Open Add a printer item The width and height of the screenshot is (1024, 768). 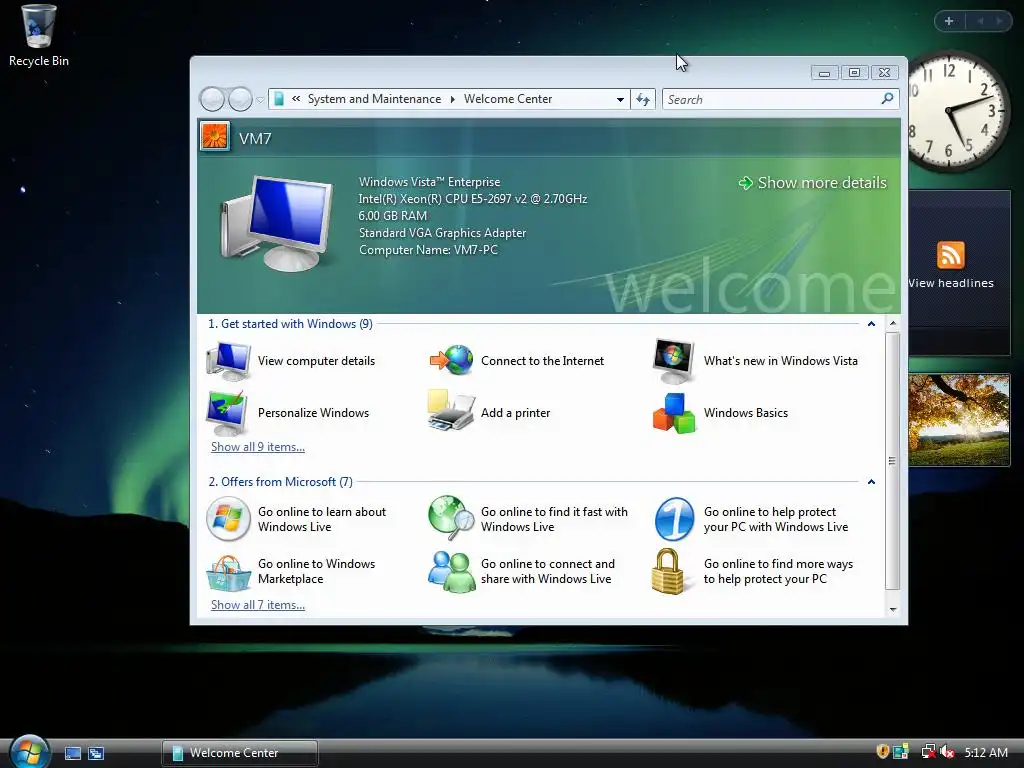pos(489,413)
